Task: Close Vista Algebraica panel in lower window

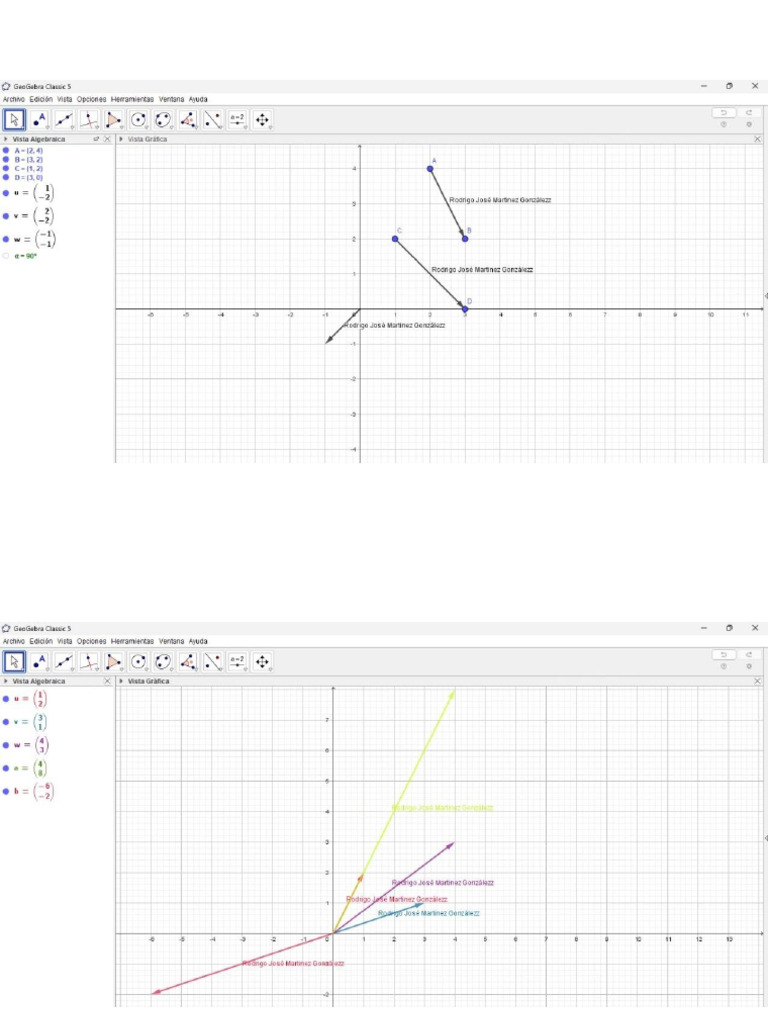Action: [x=108, y=681]
